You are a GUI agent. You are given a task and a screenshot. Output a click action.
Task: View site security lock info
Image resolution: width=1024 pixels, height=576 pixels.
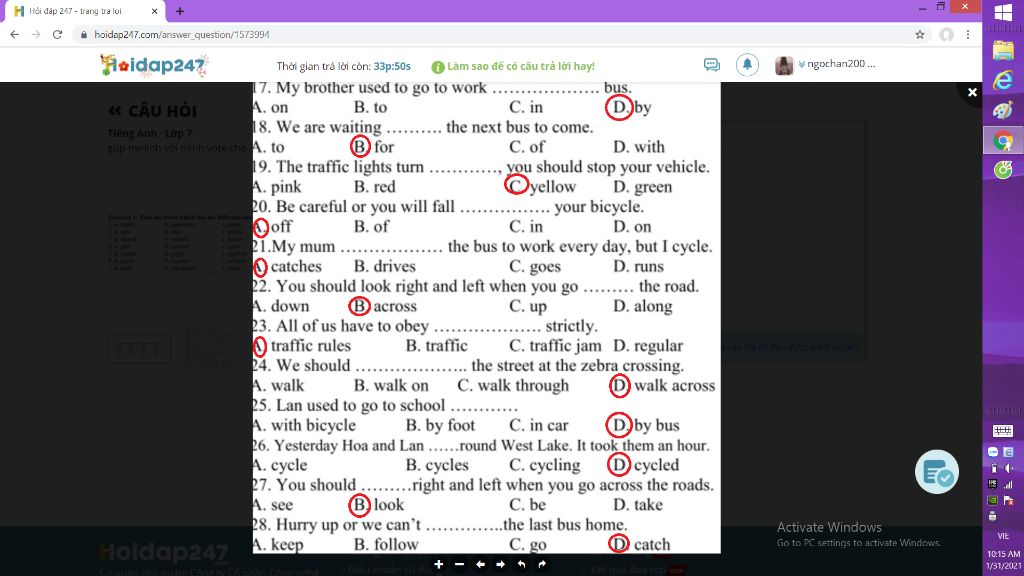pyautogui.click(x=84, y=35)
